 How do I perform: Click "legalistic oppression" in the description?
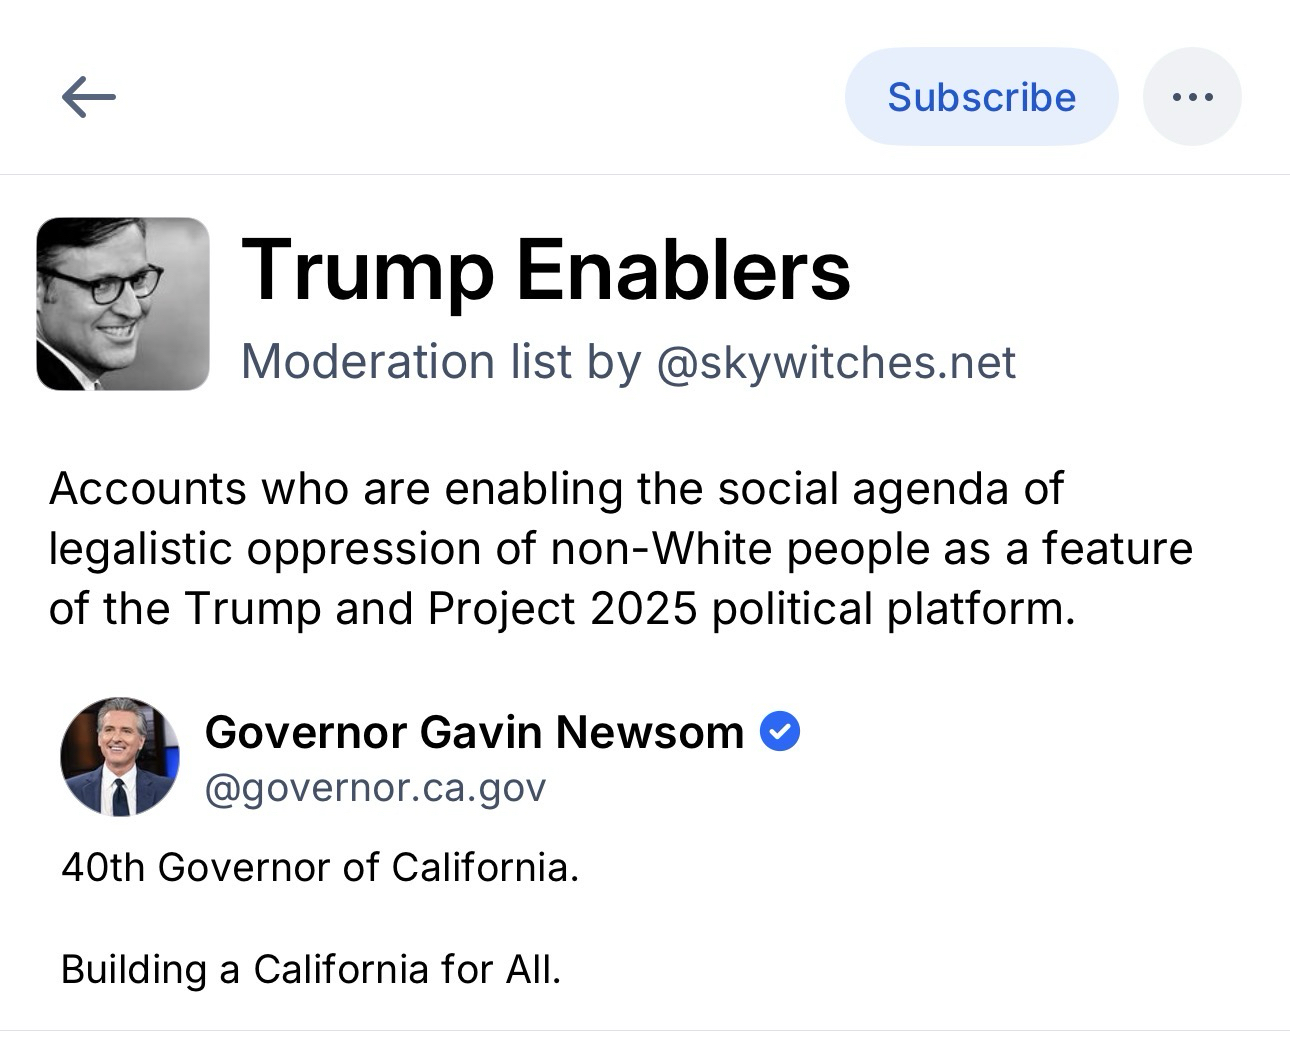pyautogui.click(x=292, y=548)
